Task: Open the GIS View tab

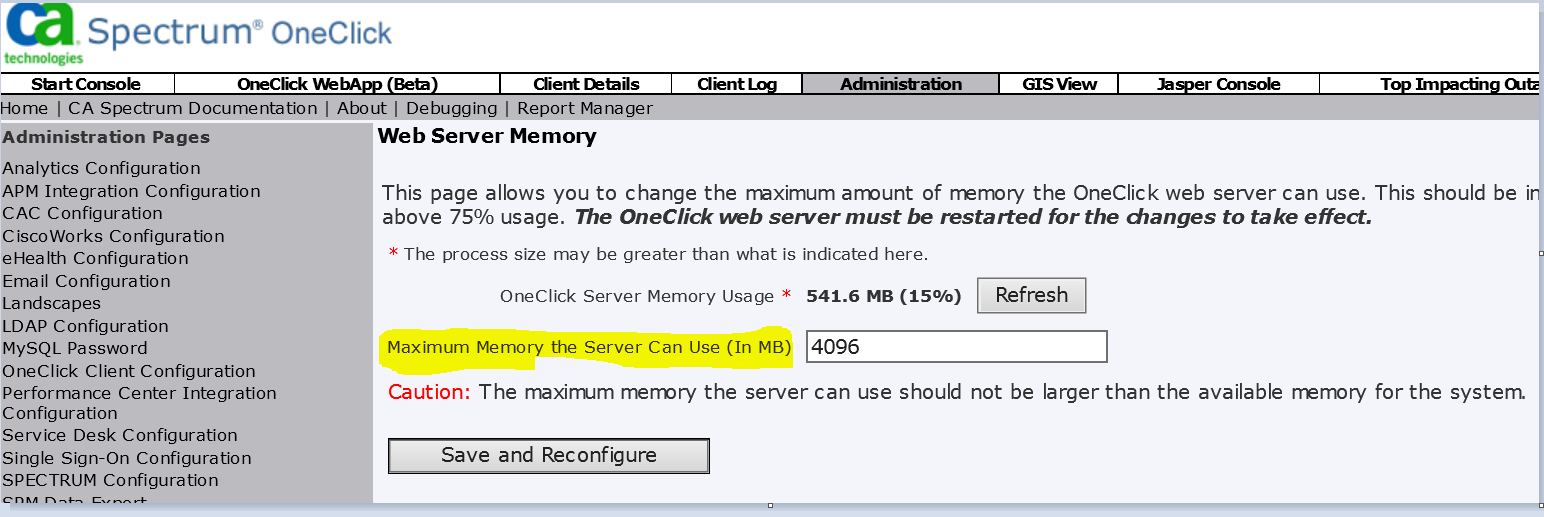Action: pos(1059,84)
